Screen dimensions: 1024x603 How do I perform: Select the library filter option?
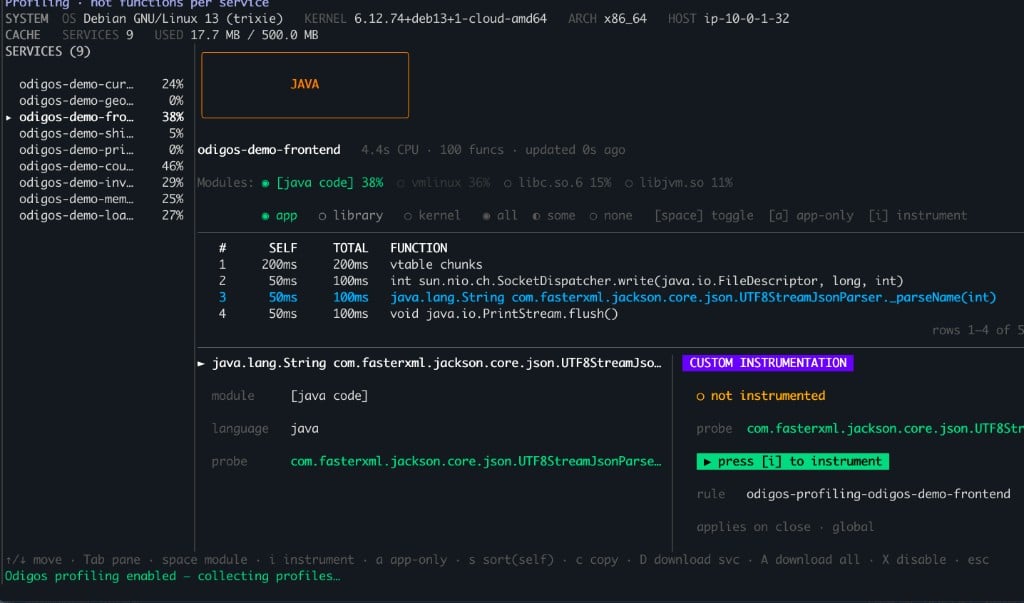[351, 216]
